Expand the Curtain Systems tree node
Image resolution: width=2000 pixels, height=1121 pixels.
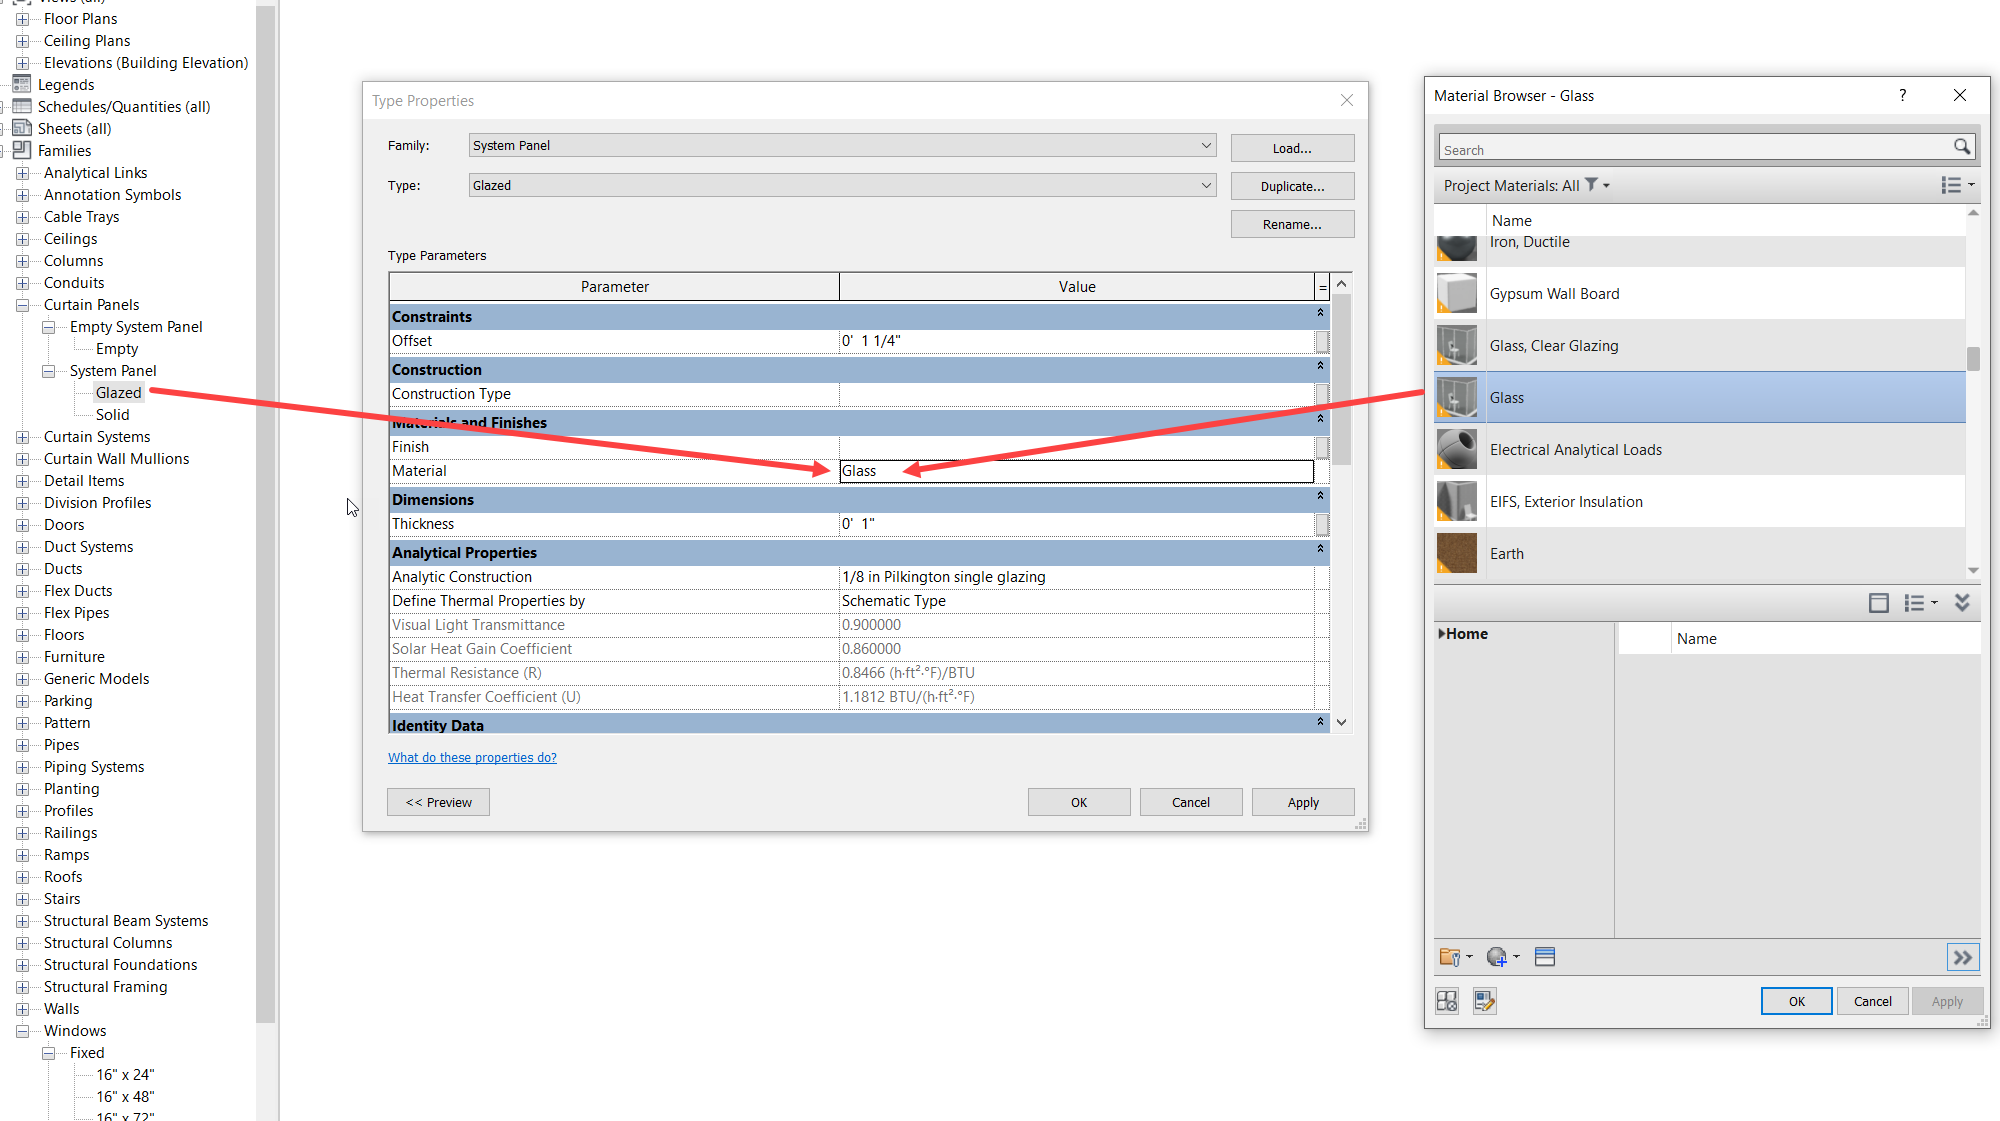click(x=24, y=436)
